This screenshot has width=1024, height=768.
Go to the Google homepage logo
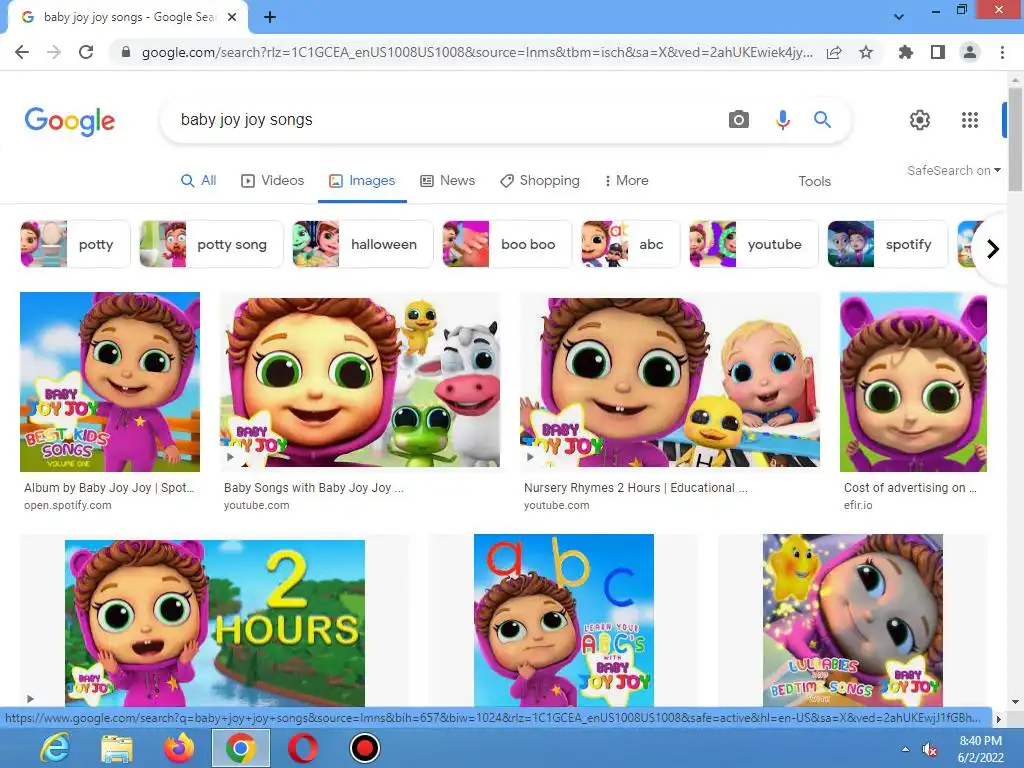point(70,121)
